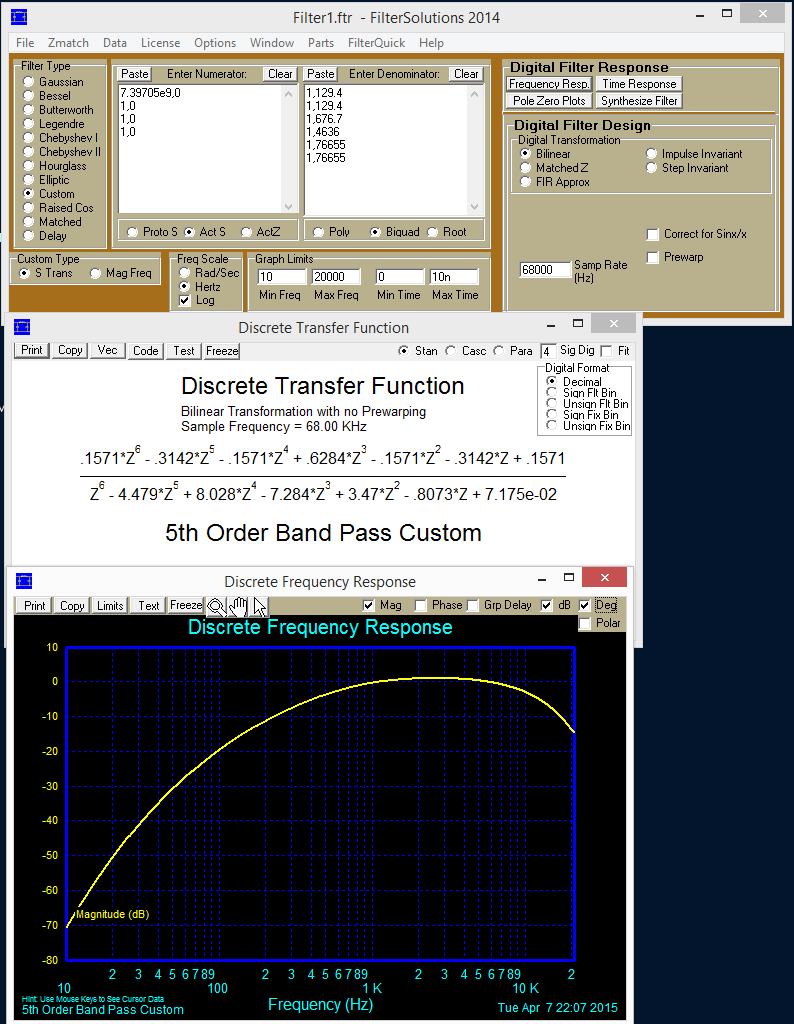Click the Max Freq input field
Viewport: 794px width, 1024px height.
pos(338,277)
